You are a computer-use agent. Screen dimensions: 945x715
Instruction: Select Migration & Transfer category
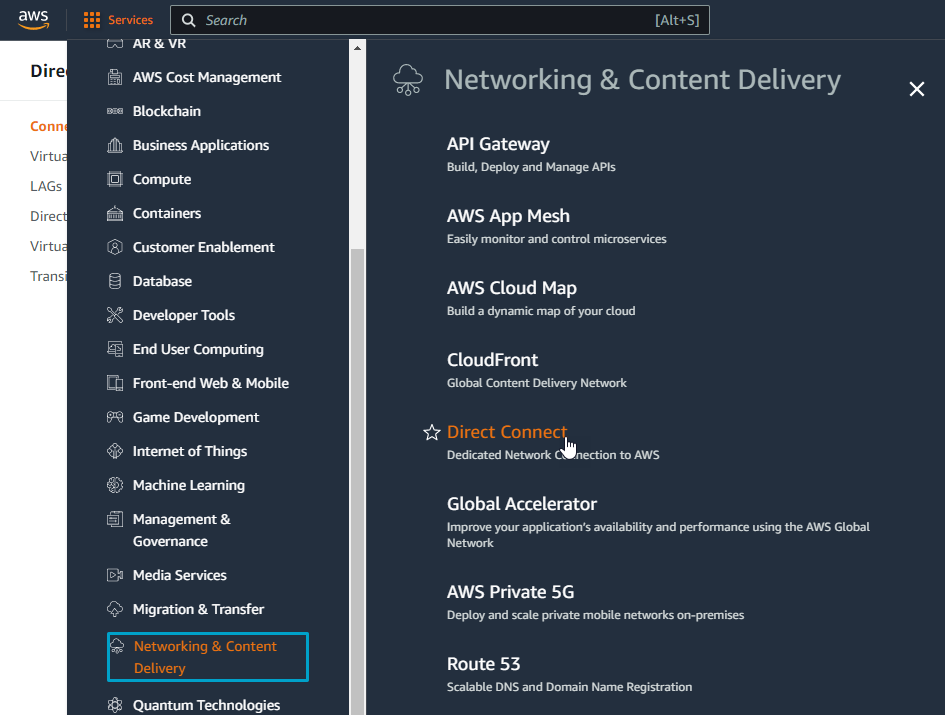coord(198,609)
